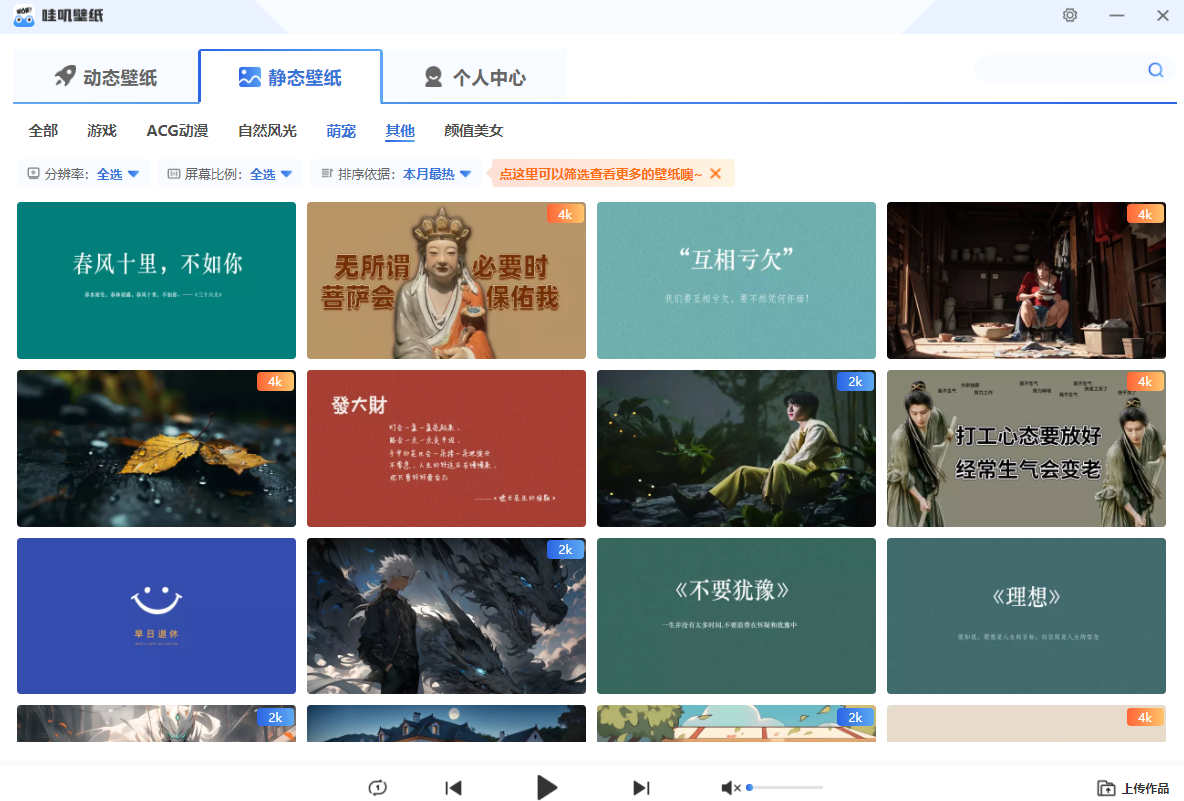1184x801 pixels.
Task: Select the ACG动漫 category filter
Action: tap(177, 130)
